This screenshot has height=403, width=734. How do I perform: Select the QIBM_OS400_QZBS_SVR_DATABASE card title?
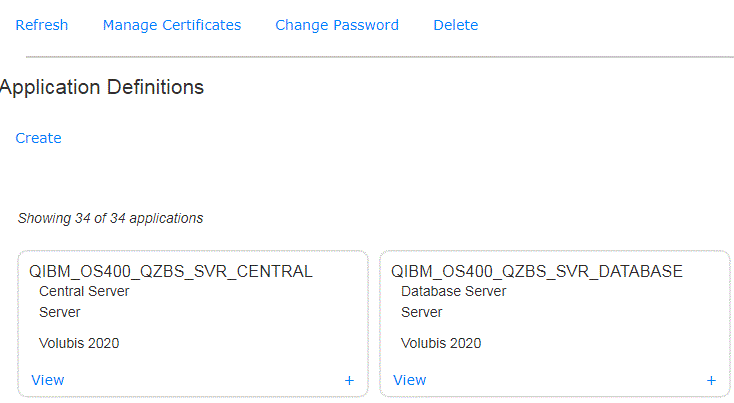coord(537,271)
